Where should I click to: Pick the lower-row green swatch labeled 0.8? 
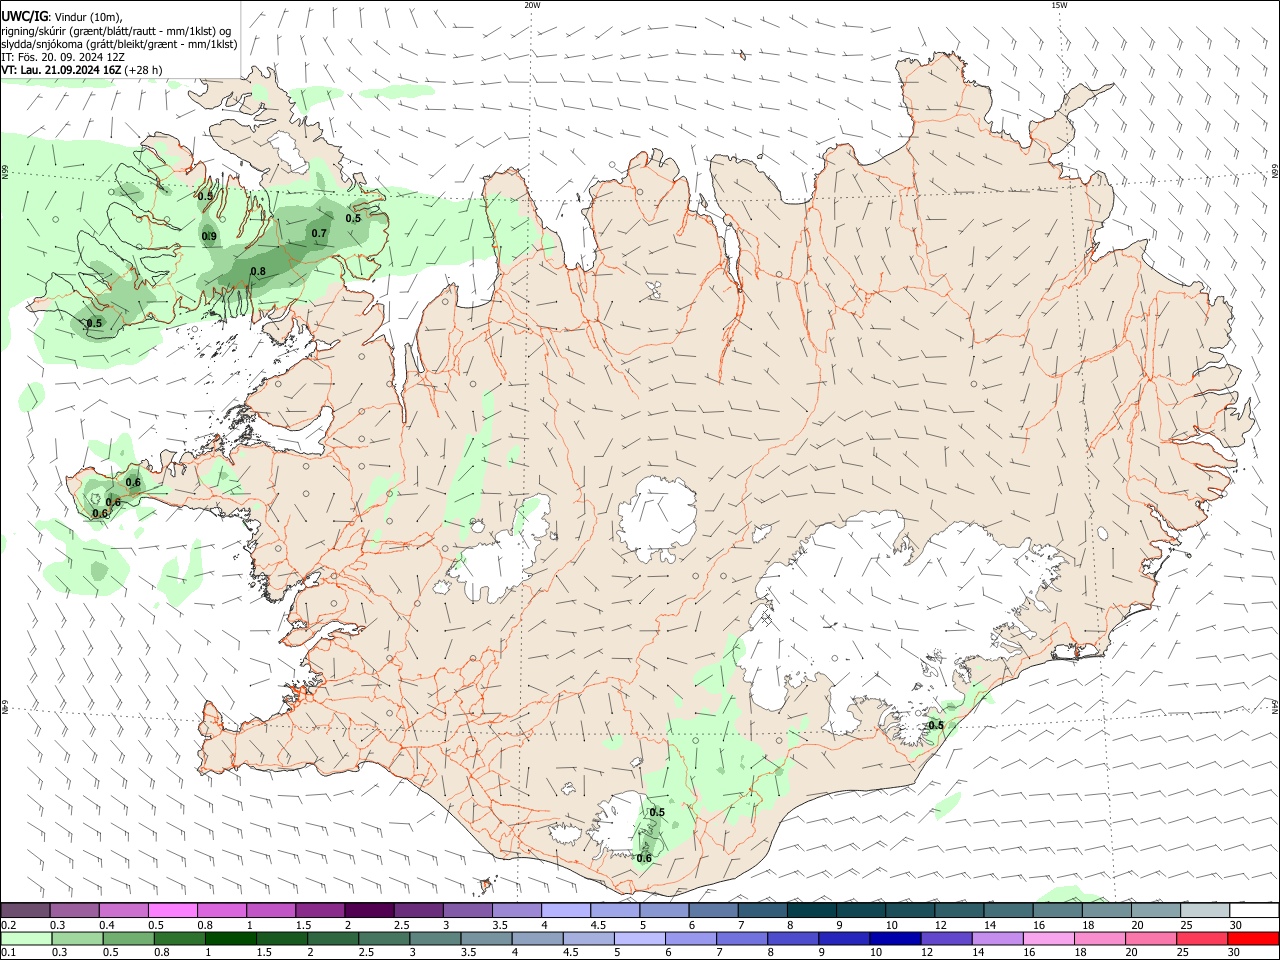[x=179, y=939]
